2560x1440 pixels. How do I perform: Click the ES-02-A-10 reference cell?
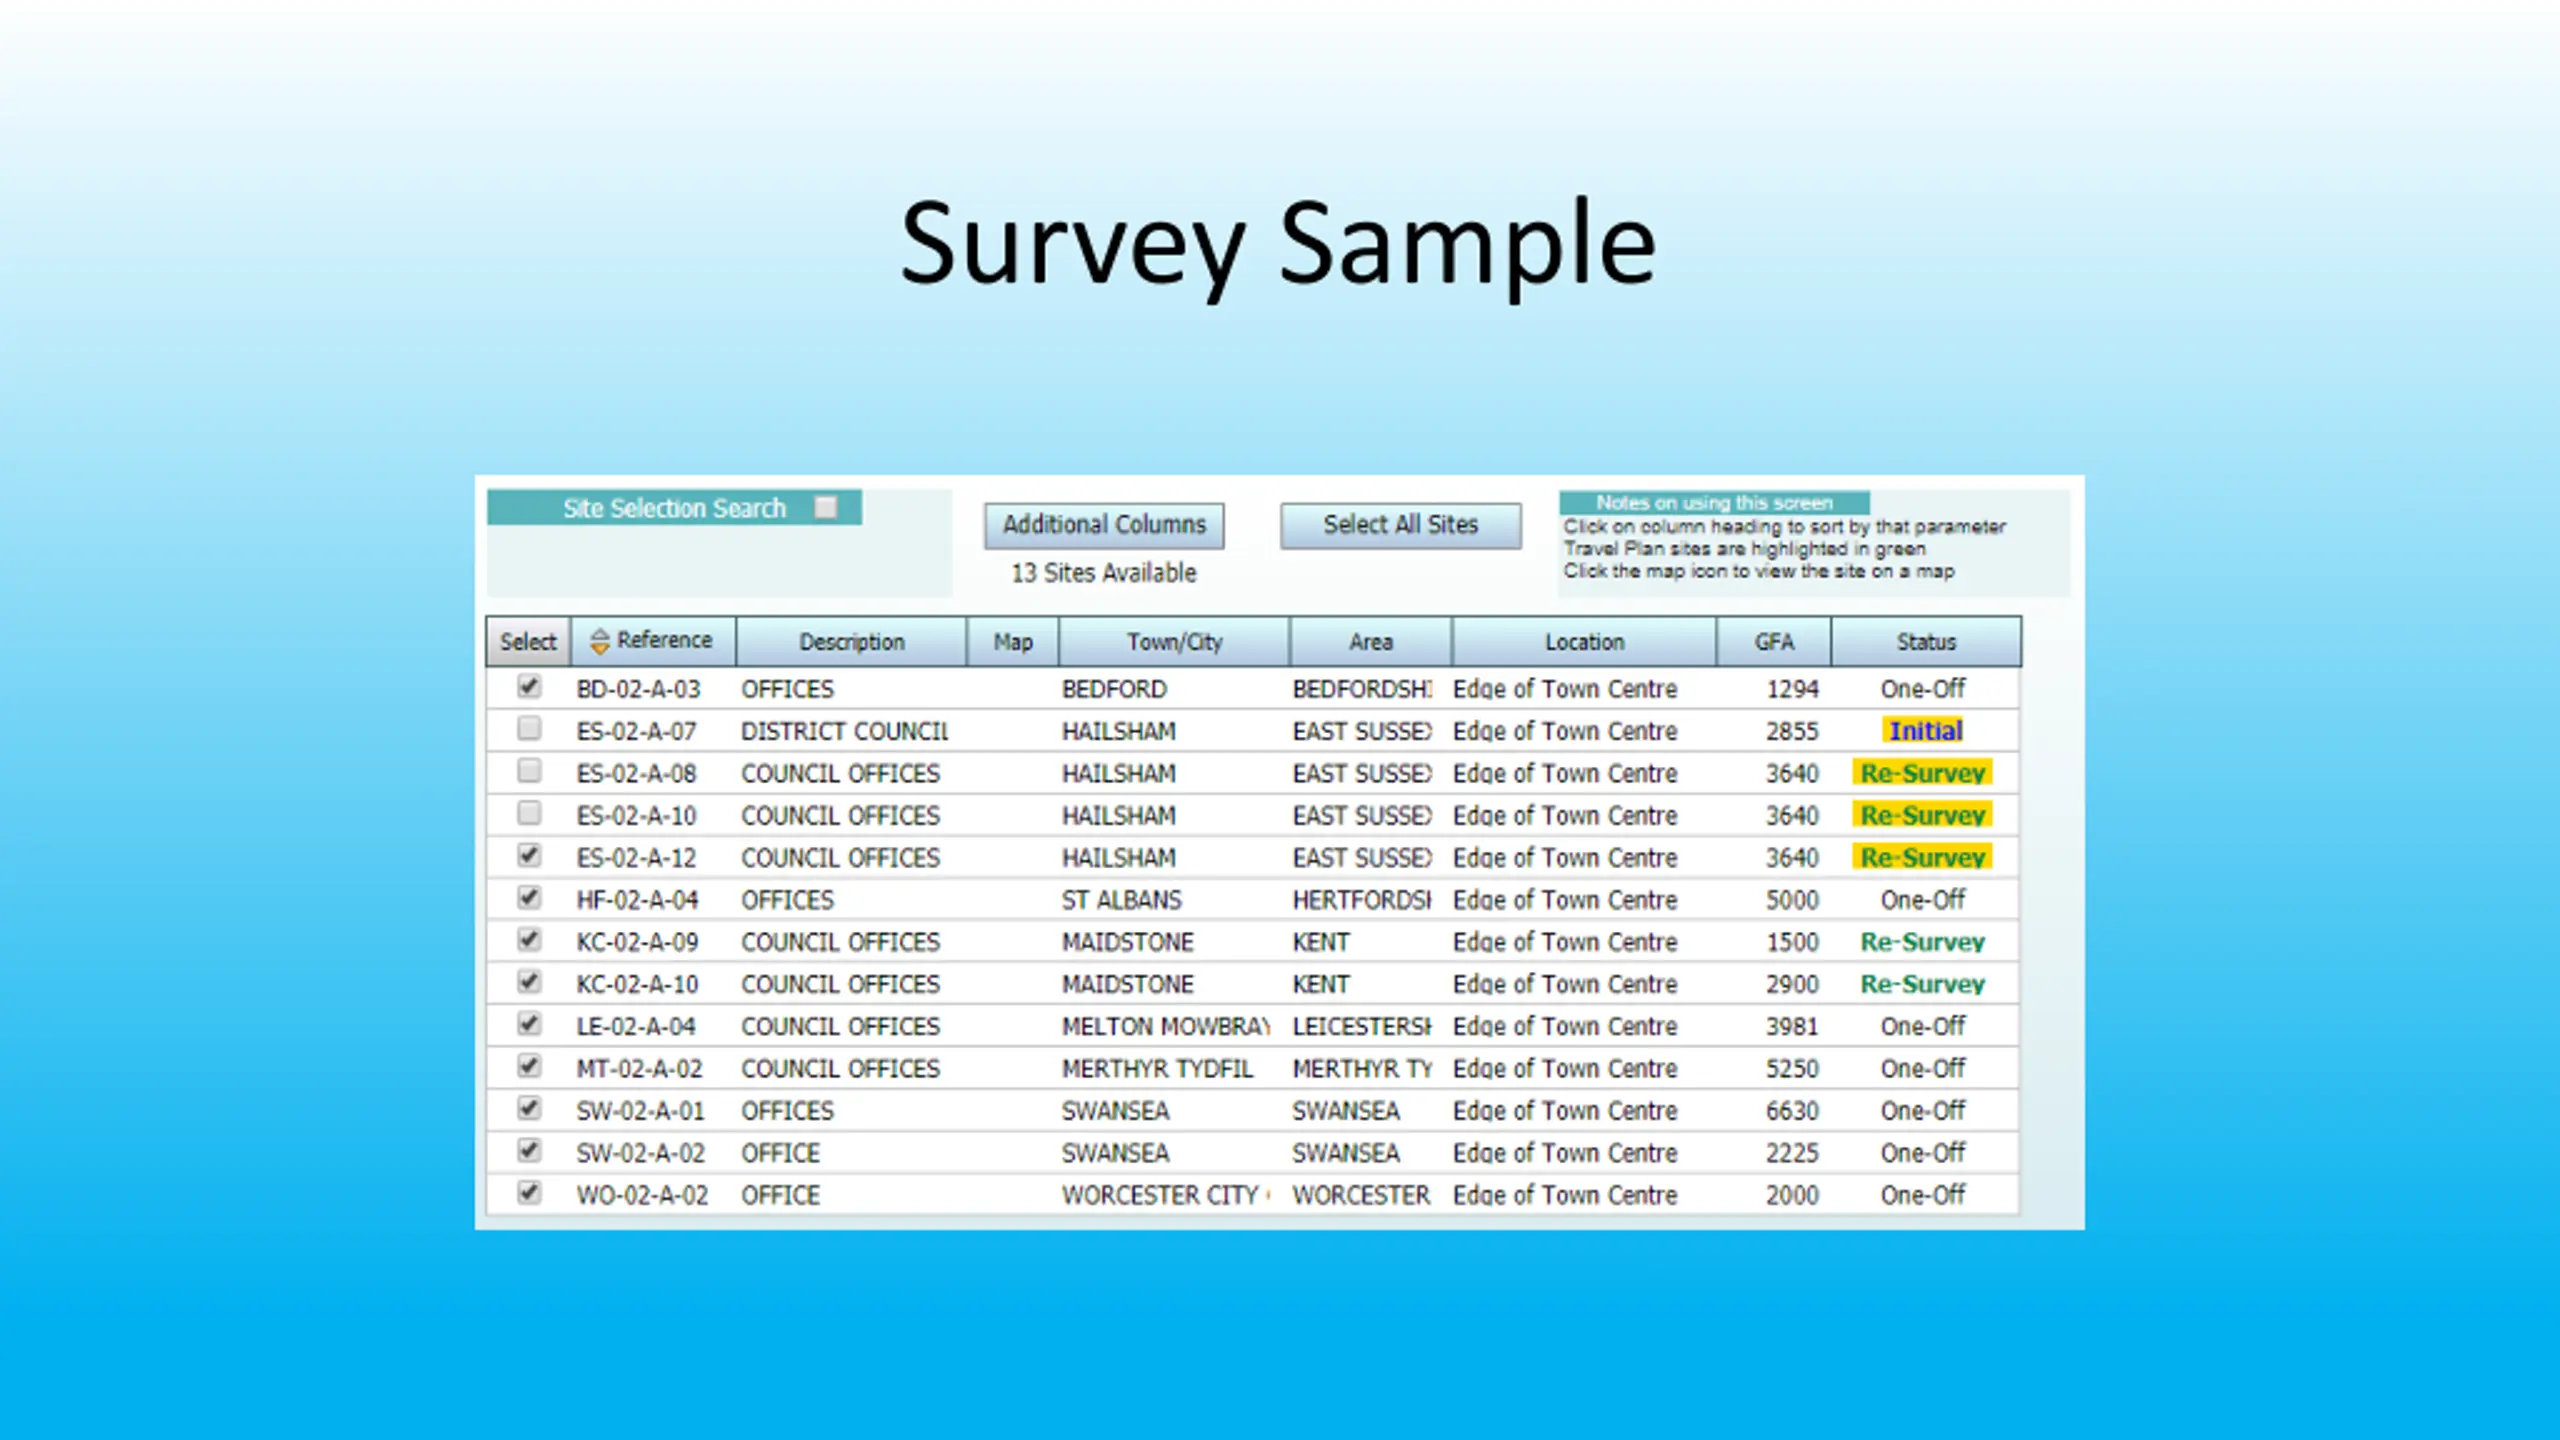pos(636,815)
